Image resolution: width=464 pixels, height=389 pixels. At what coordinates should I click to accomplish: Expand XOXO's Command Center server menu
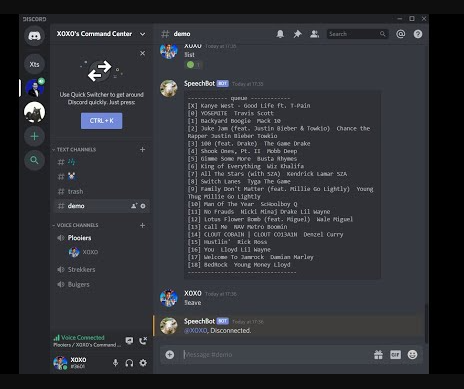pyautogui.click(x=142, y=34)
